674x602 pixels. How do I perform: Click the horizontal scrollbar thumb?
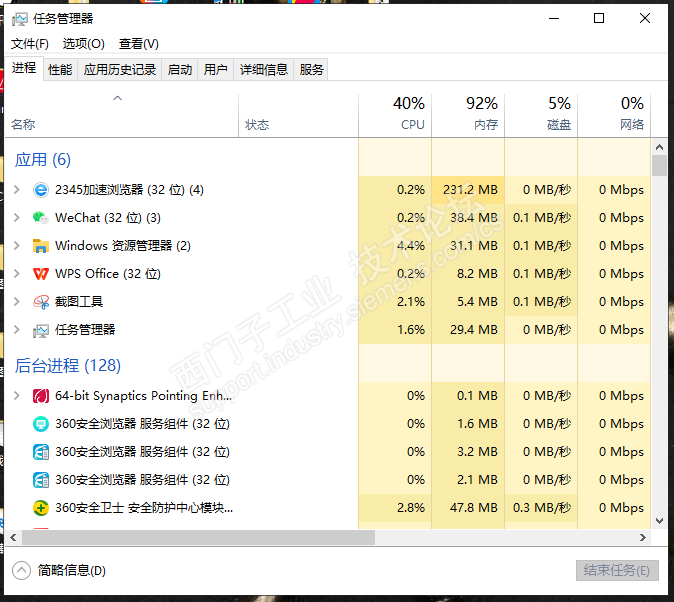click(198, 538)
